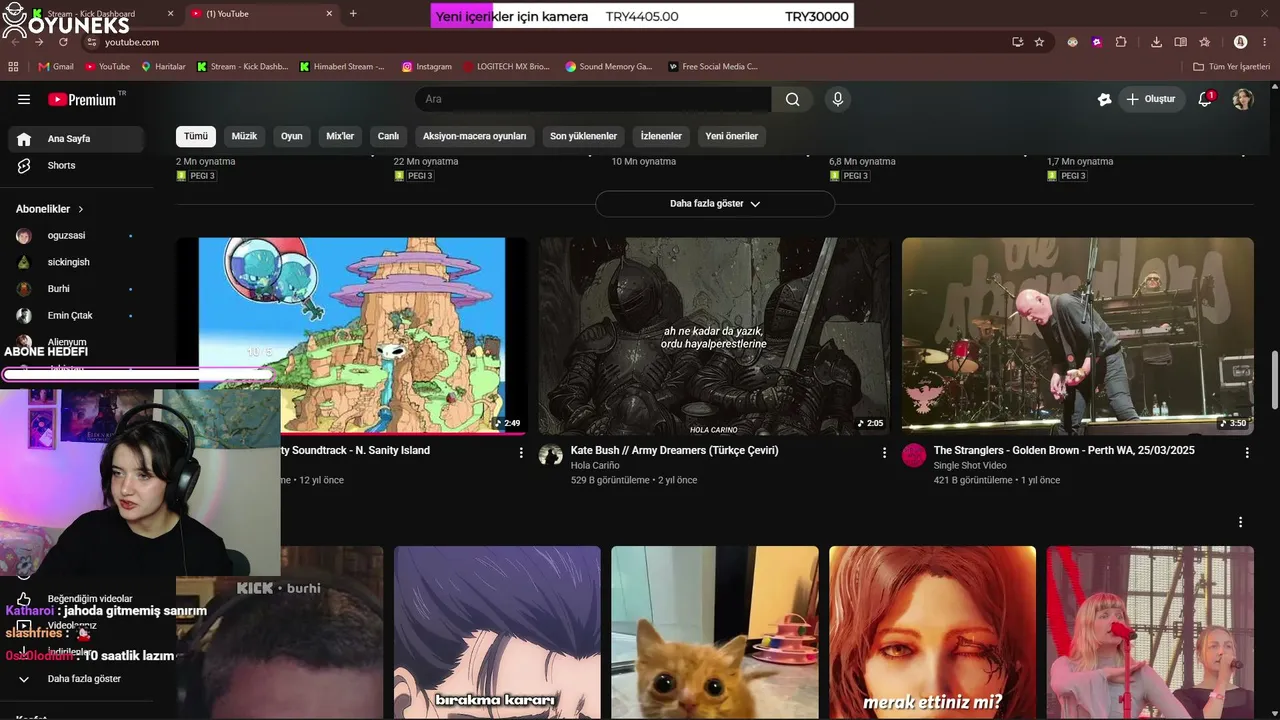Select the Müzik filter chip
The image size is (1280, 720).
click(x=244, y=136)
